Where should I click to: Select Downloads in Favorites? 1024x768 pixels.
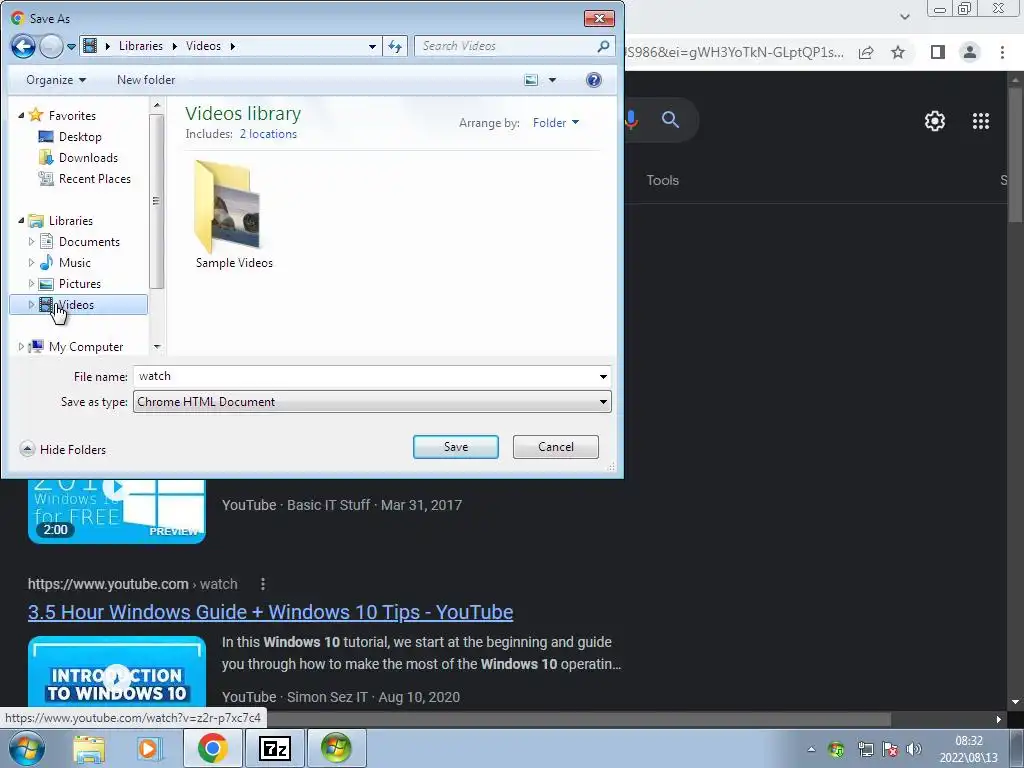88,157
